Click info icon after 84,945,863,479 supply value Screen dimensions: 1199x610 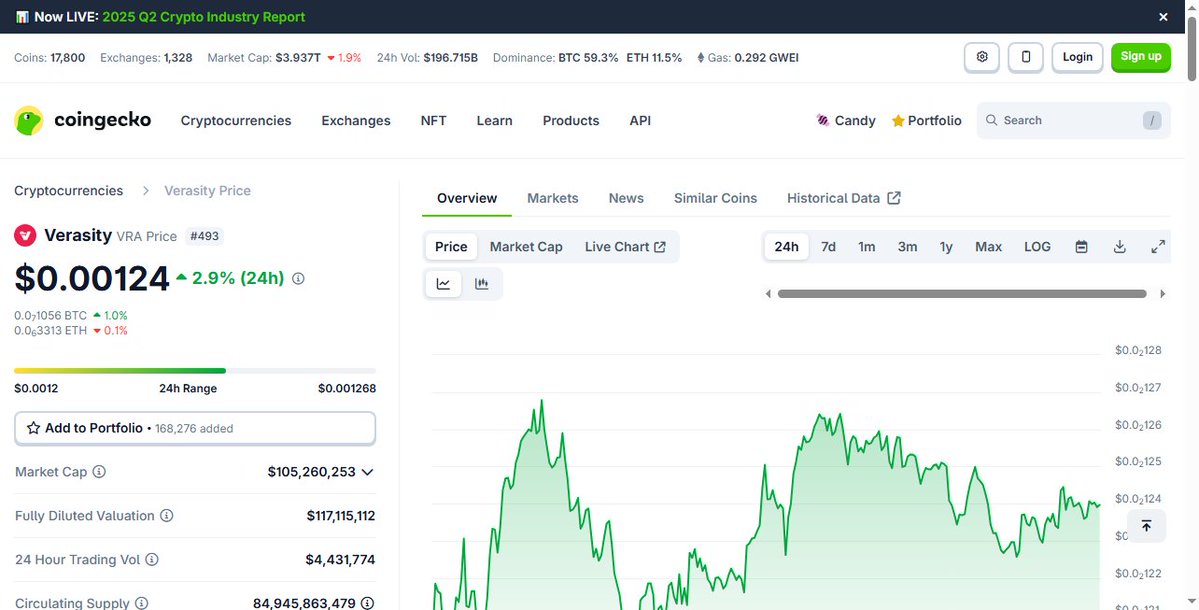click(x=367, y=603)
